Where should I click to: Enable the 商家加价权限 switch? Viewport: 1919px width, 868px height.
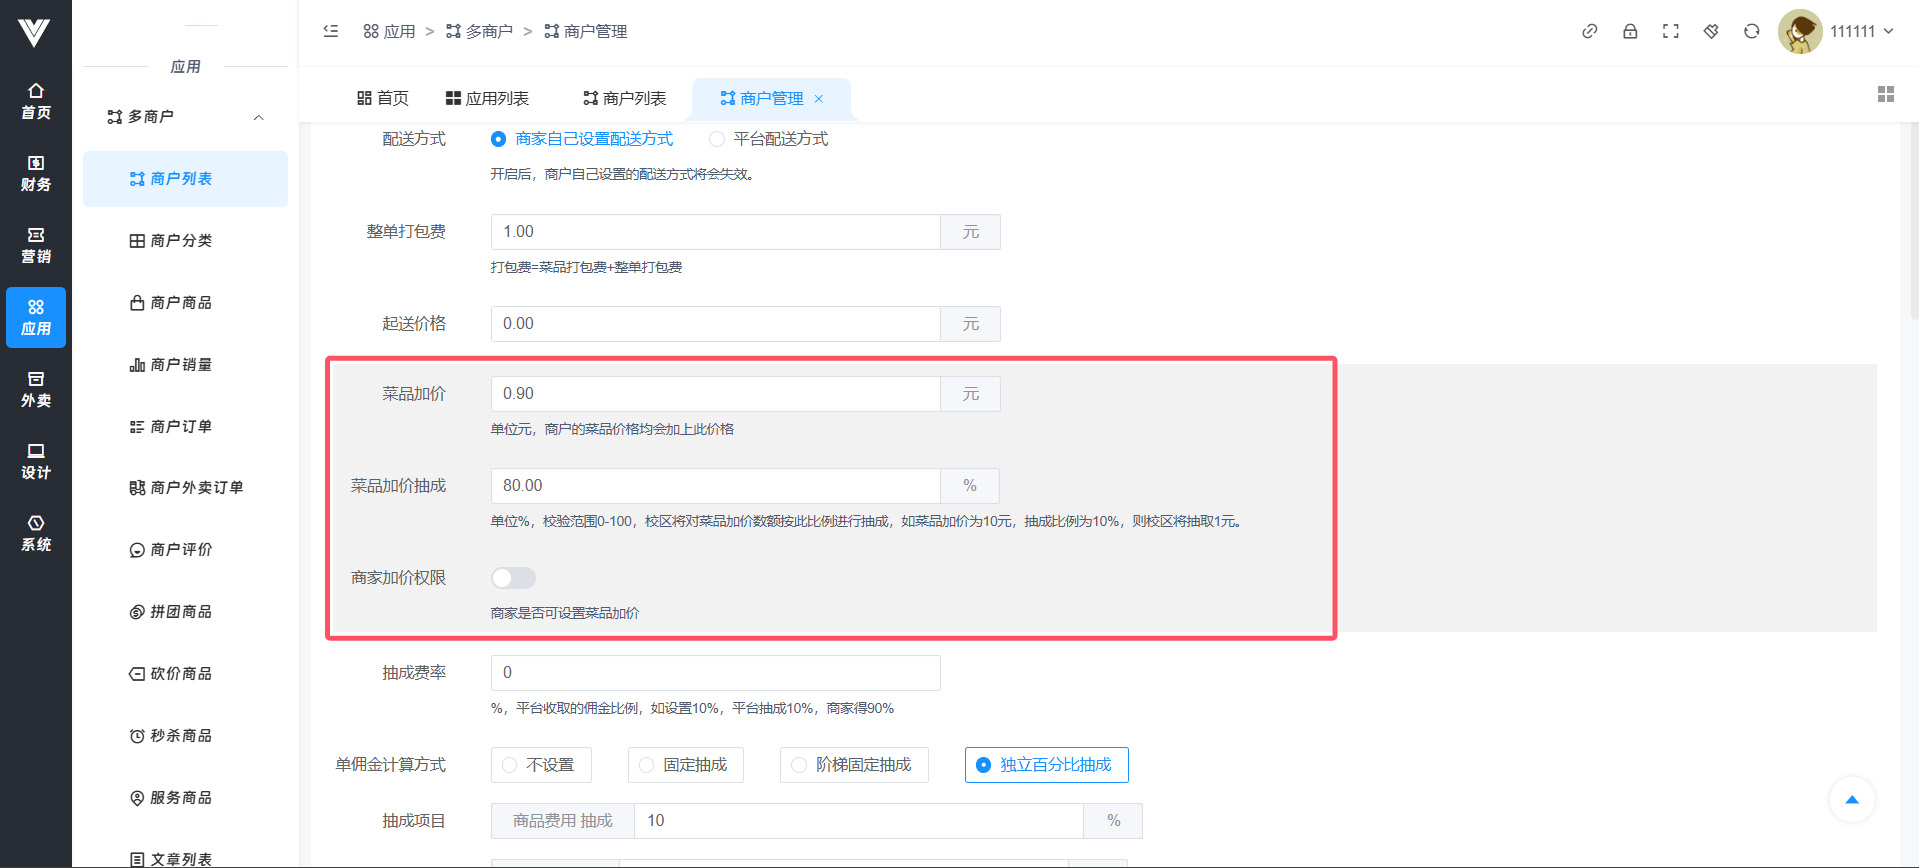513,578
